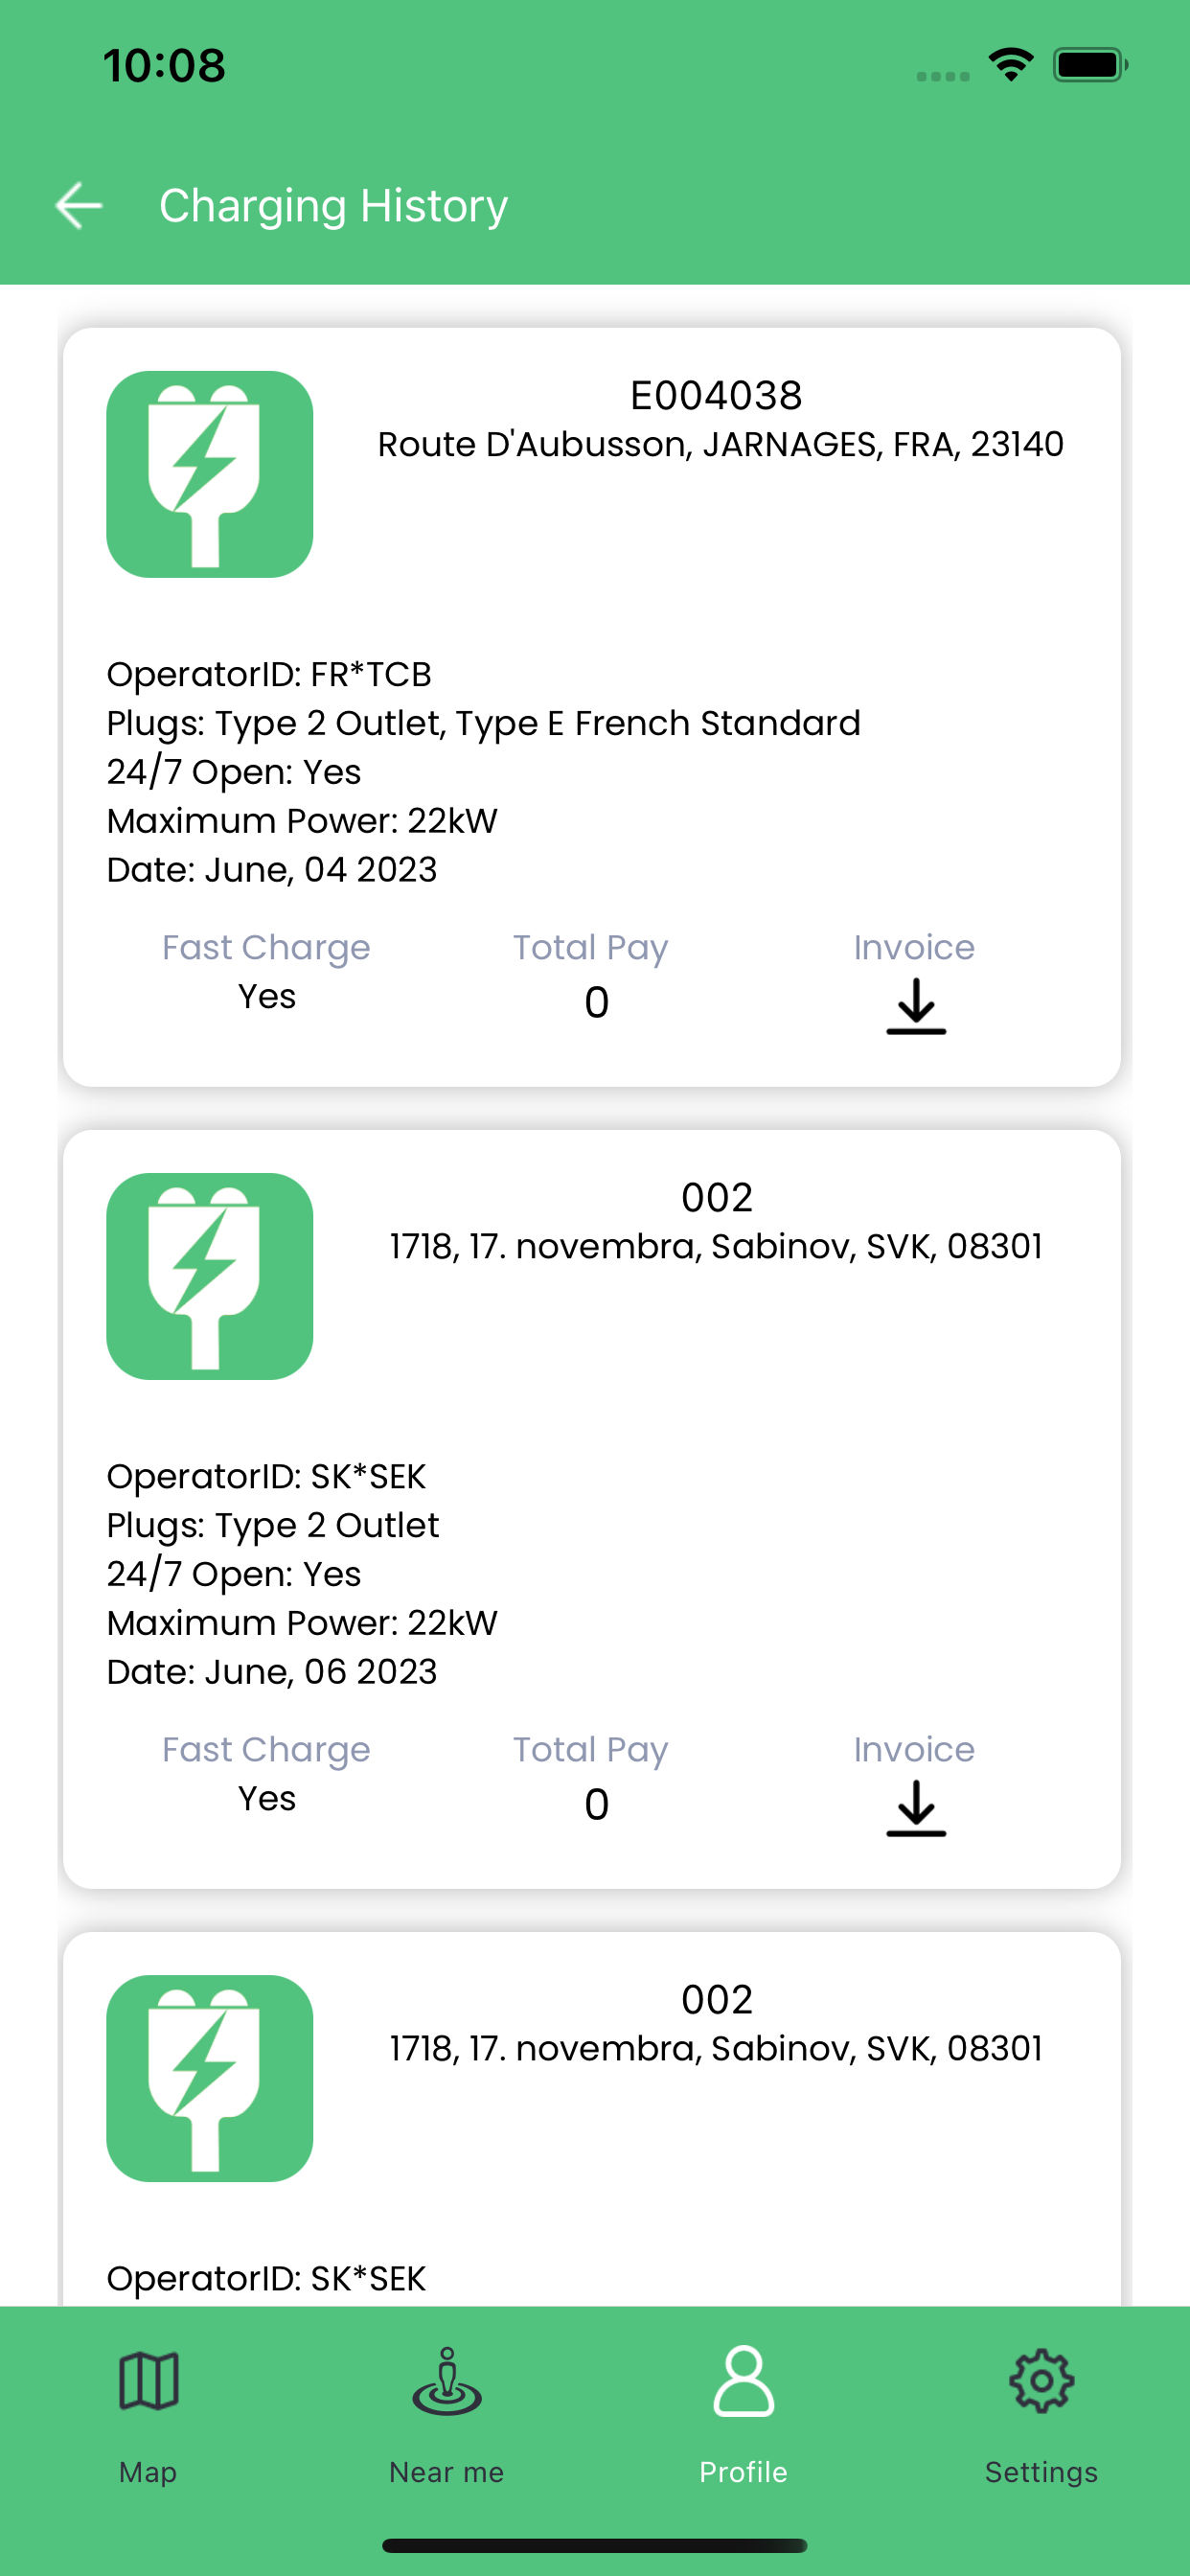
Task: Tap the third card's charging plug icon
Action: (x=210, y=2078)
